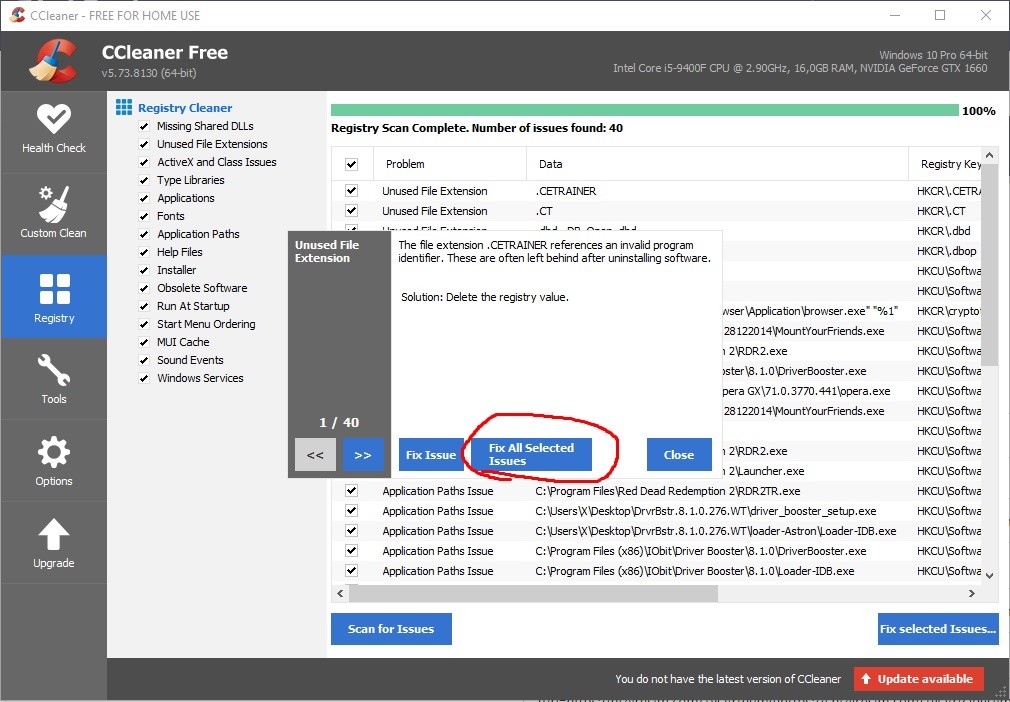
Task: Go to previous issue with << button
Action: pos(315,455)
